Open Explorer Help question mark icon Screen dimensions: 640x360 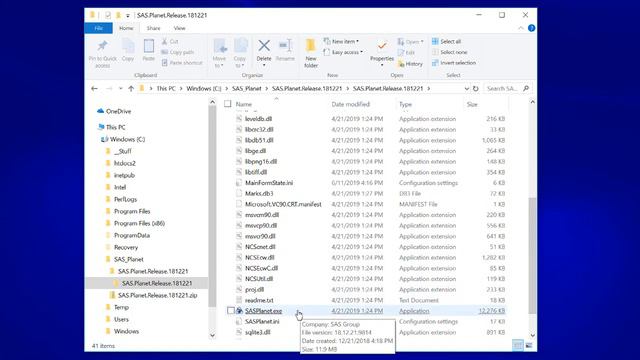(531, 28)
